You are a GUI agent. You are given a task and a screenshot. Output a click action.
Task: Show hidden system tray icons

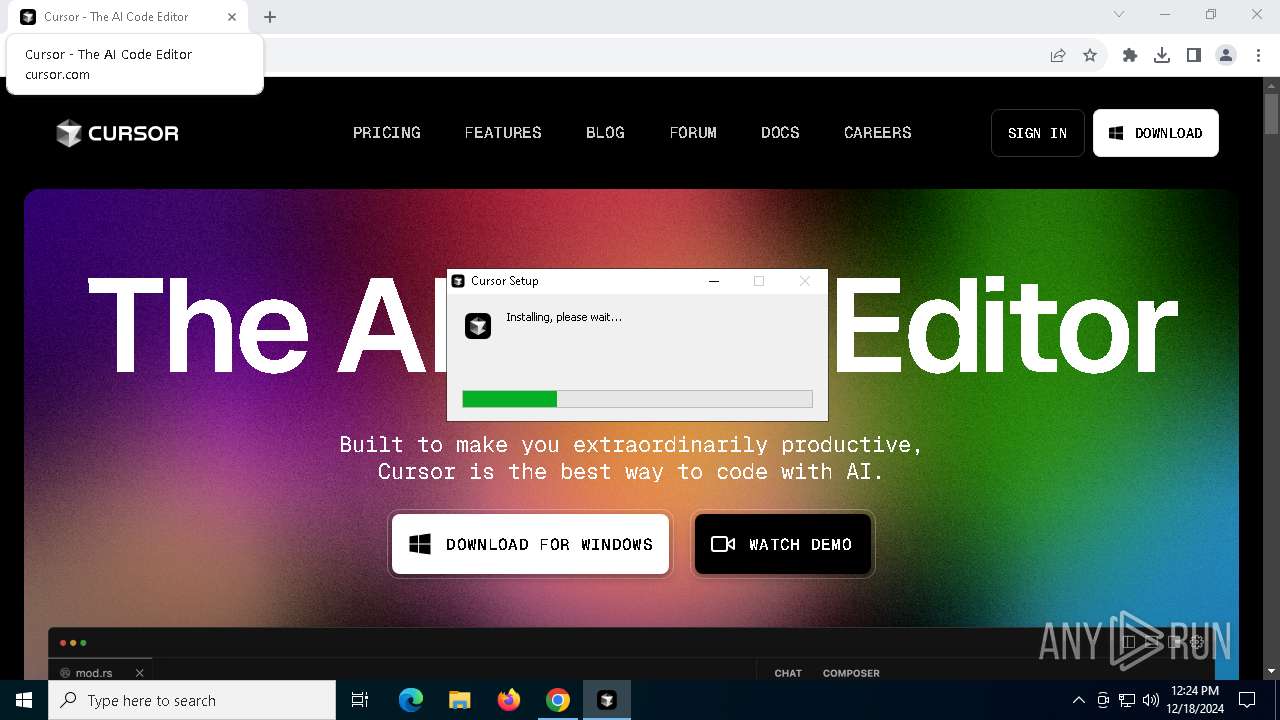coord(1078,700)
